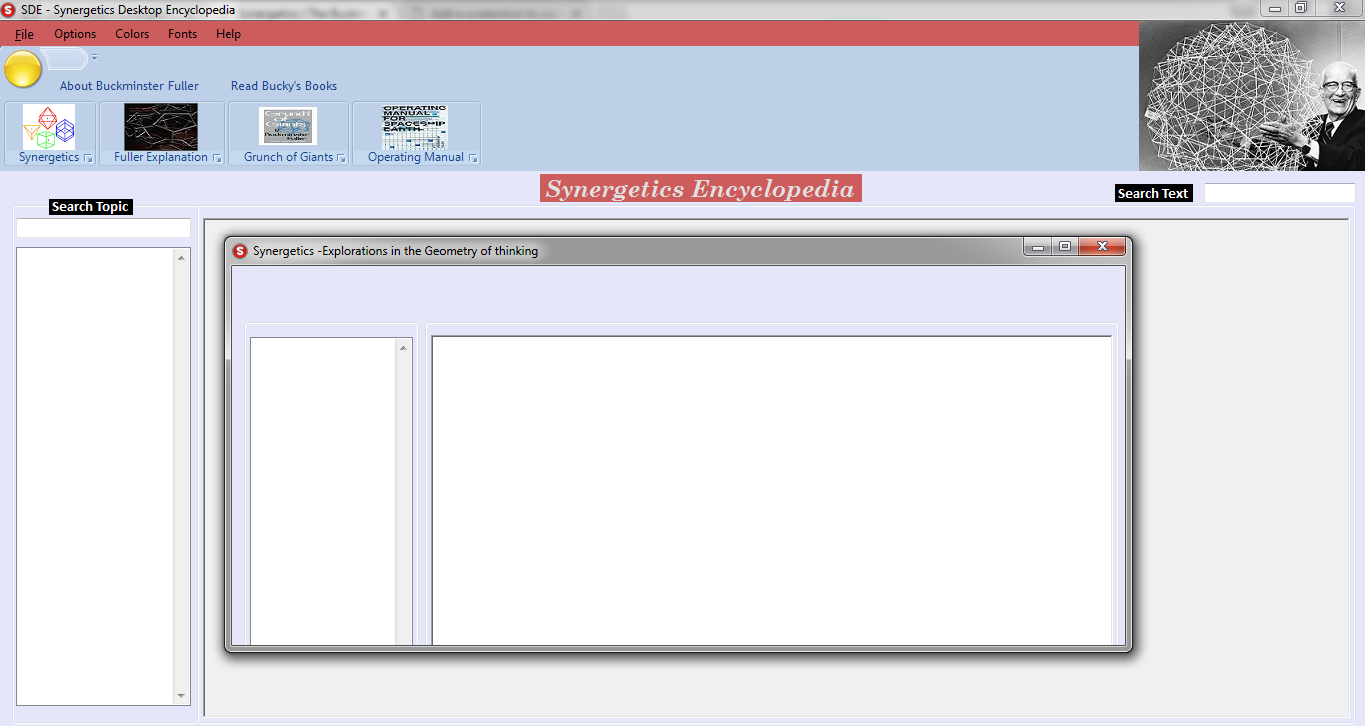Screen dimensions: 1365x726
Task: Click the Search Topic input field
Action: click(x=103, y=228)
